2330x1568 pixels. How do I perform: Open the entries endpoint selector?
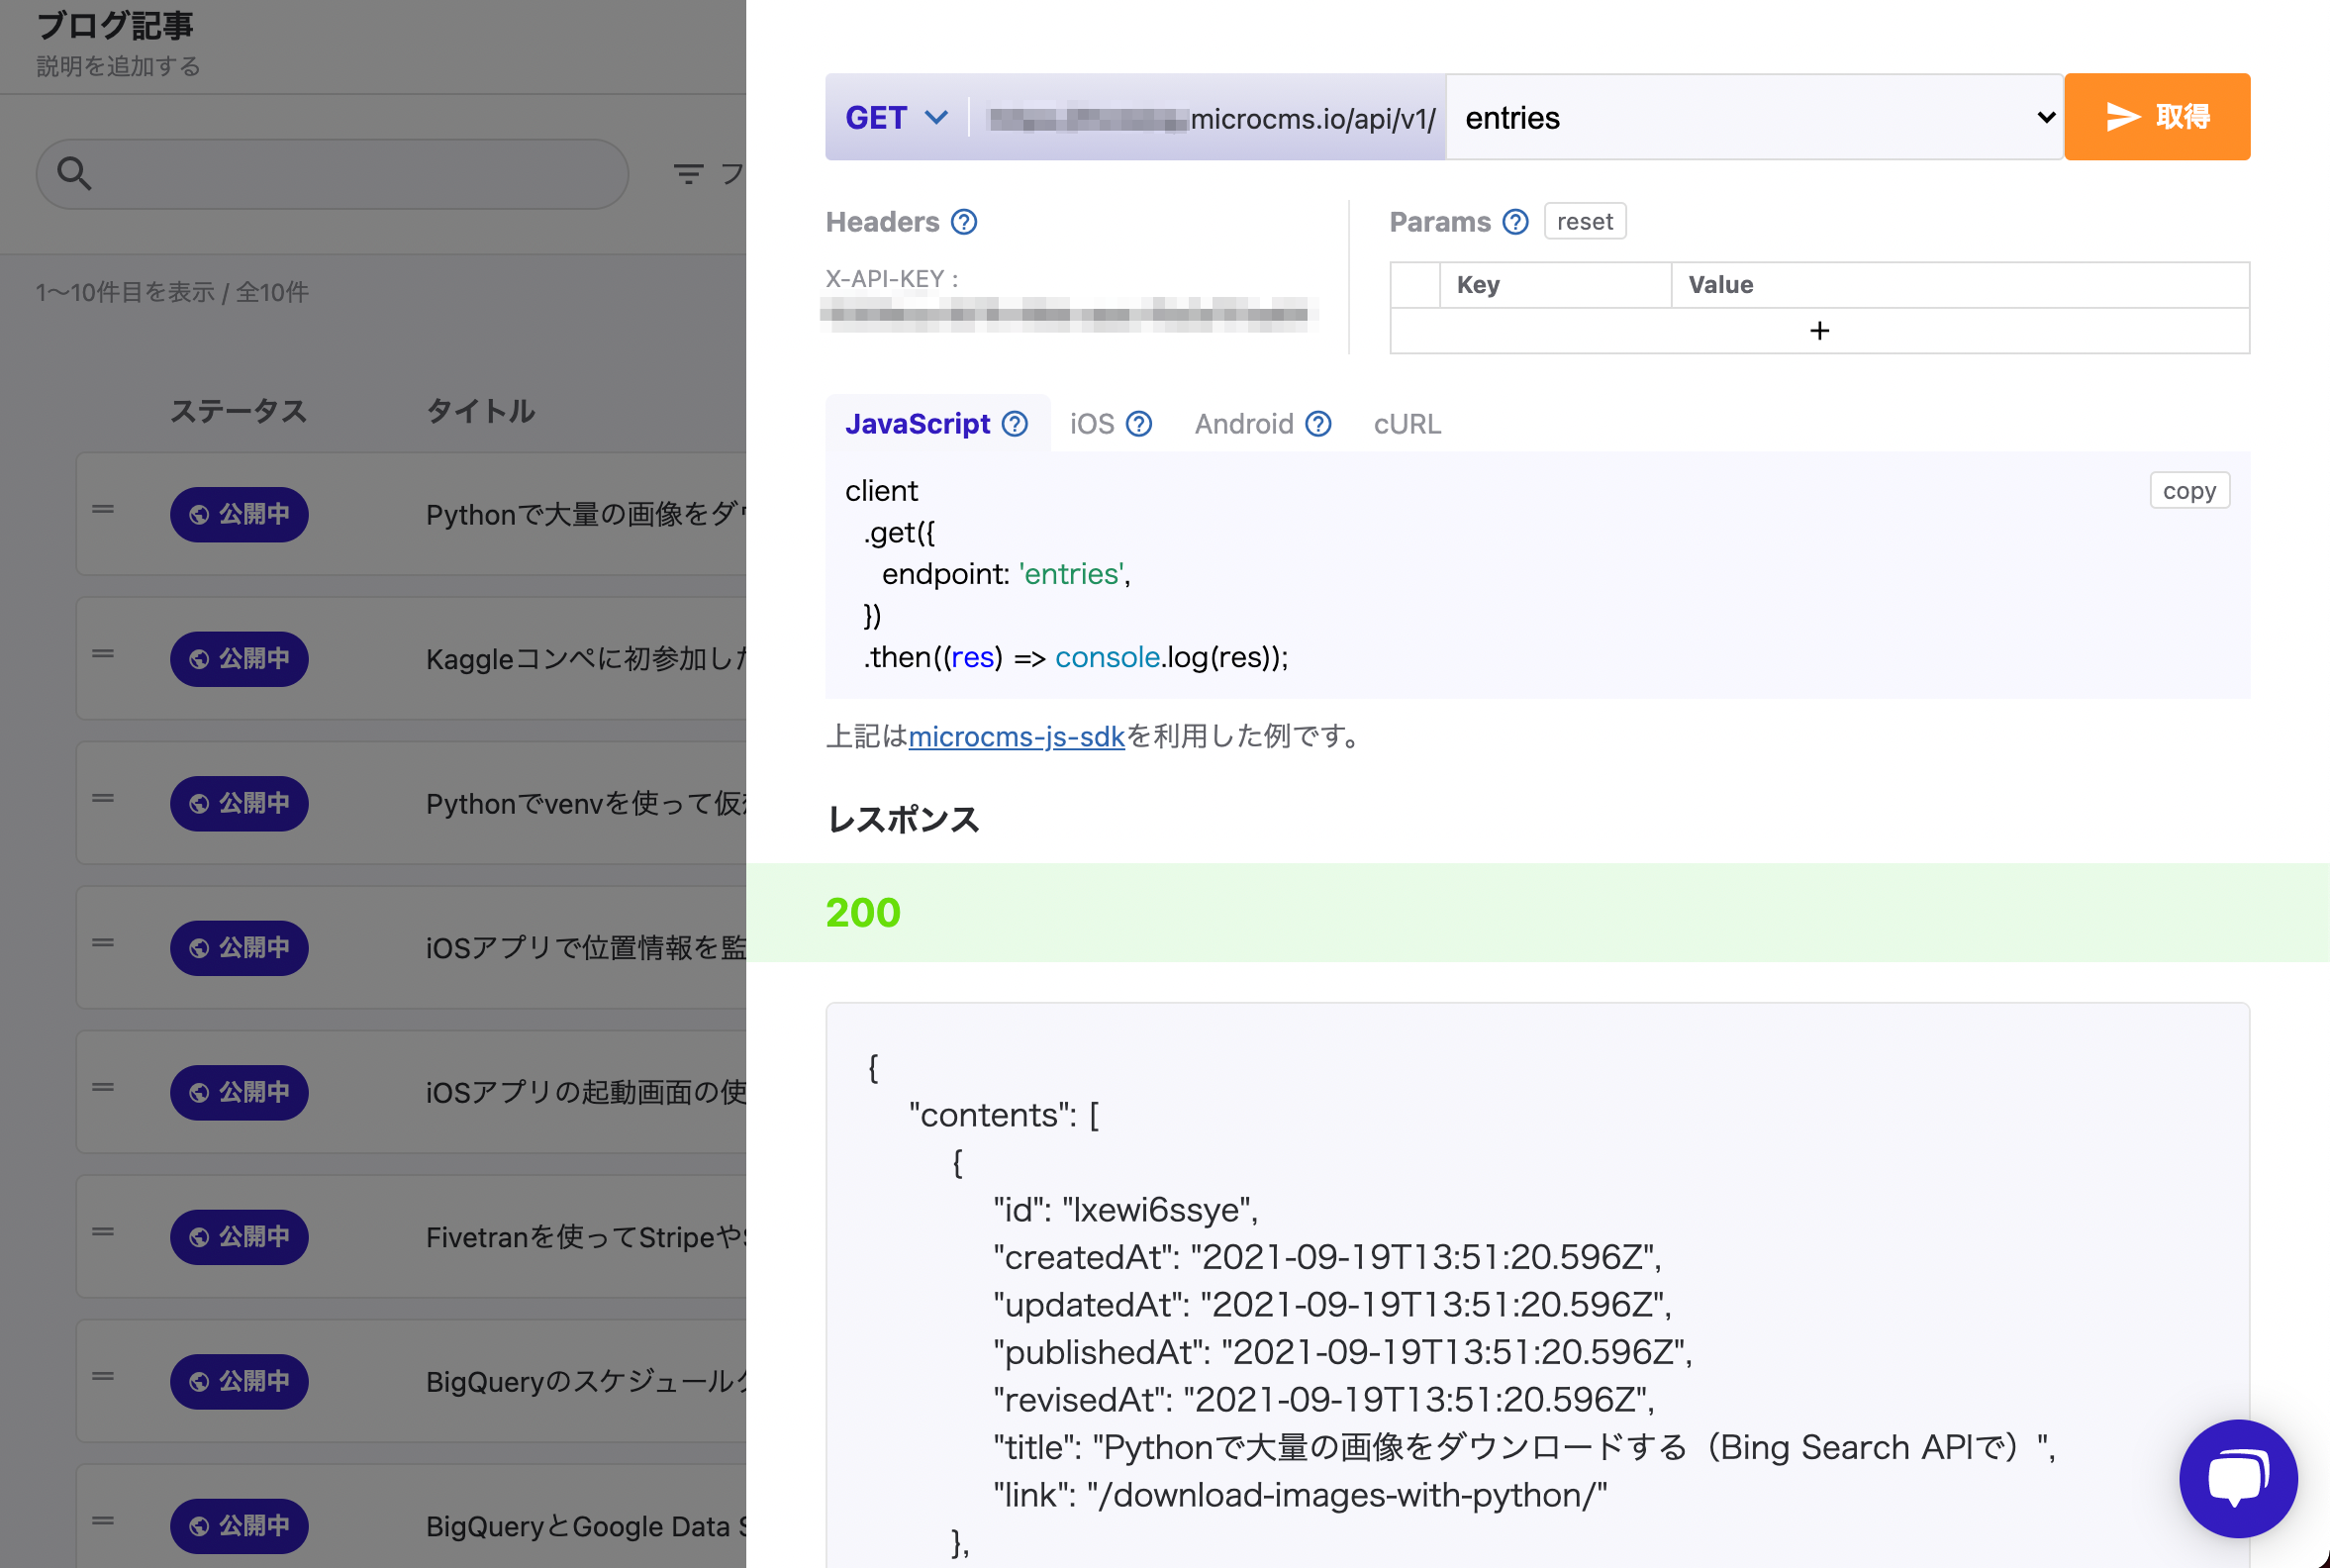[1754, 118]
